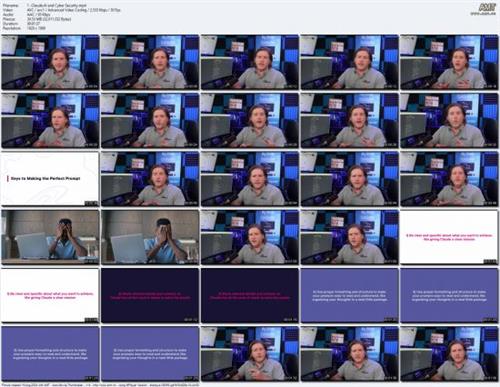
Task: Select the left thumbnail of man covering his face
Action: coord(50,237)
